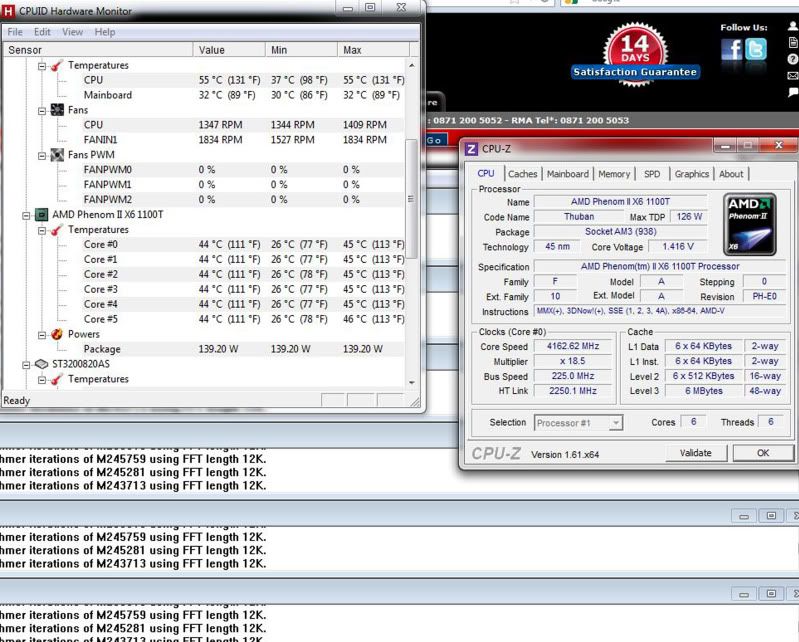Collapse the ST3200820AS drive node
The height and width of the screenshot is (642, 799).
(26, 365)
